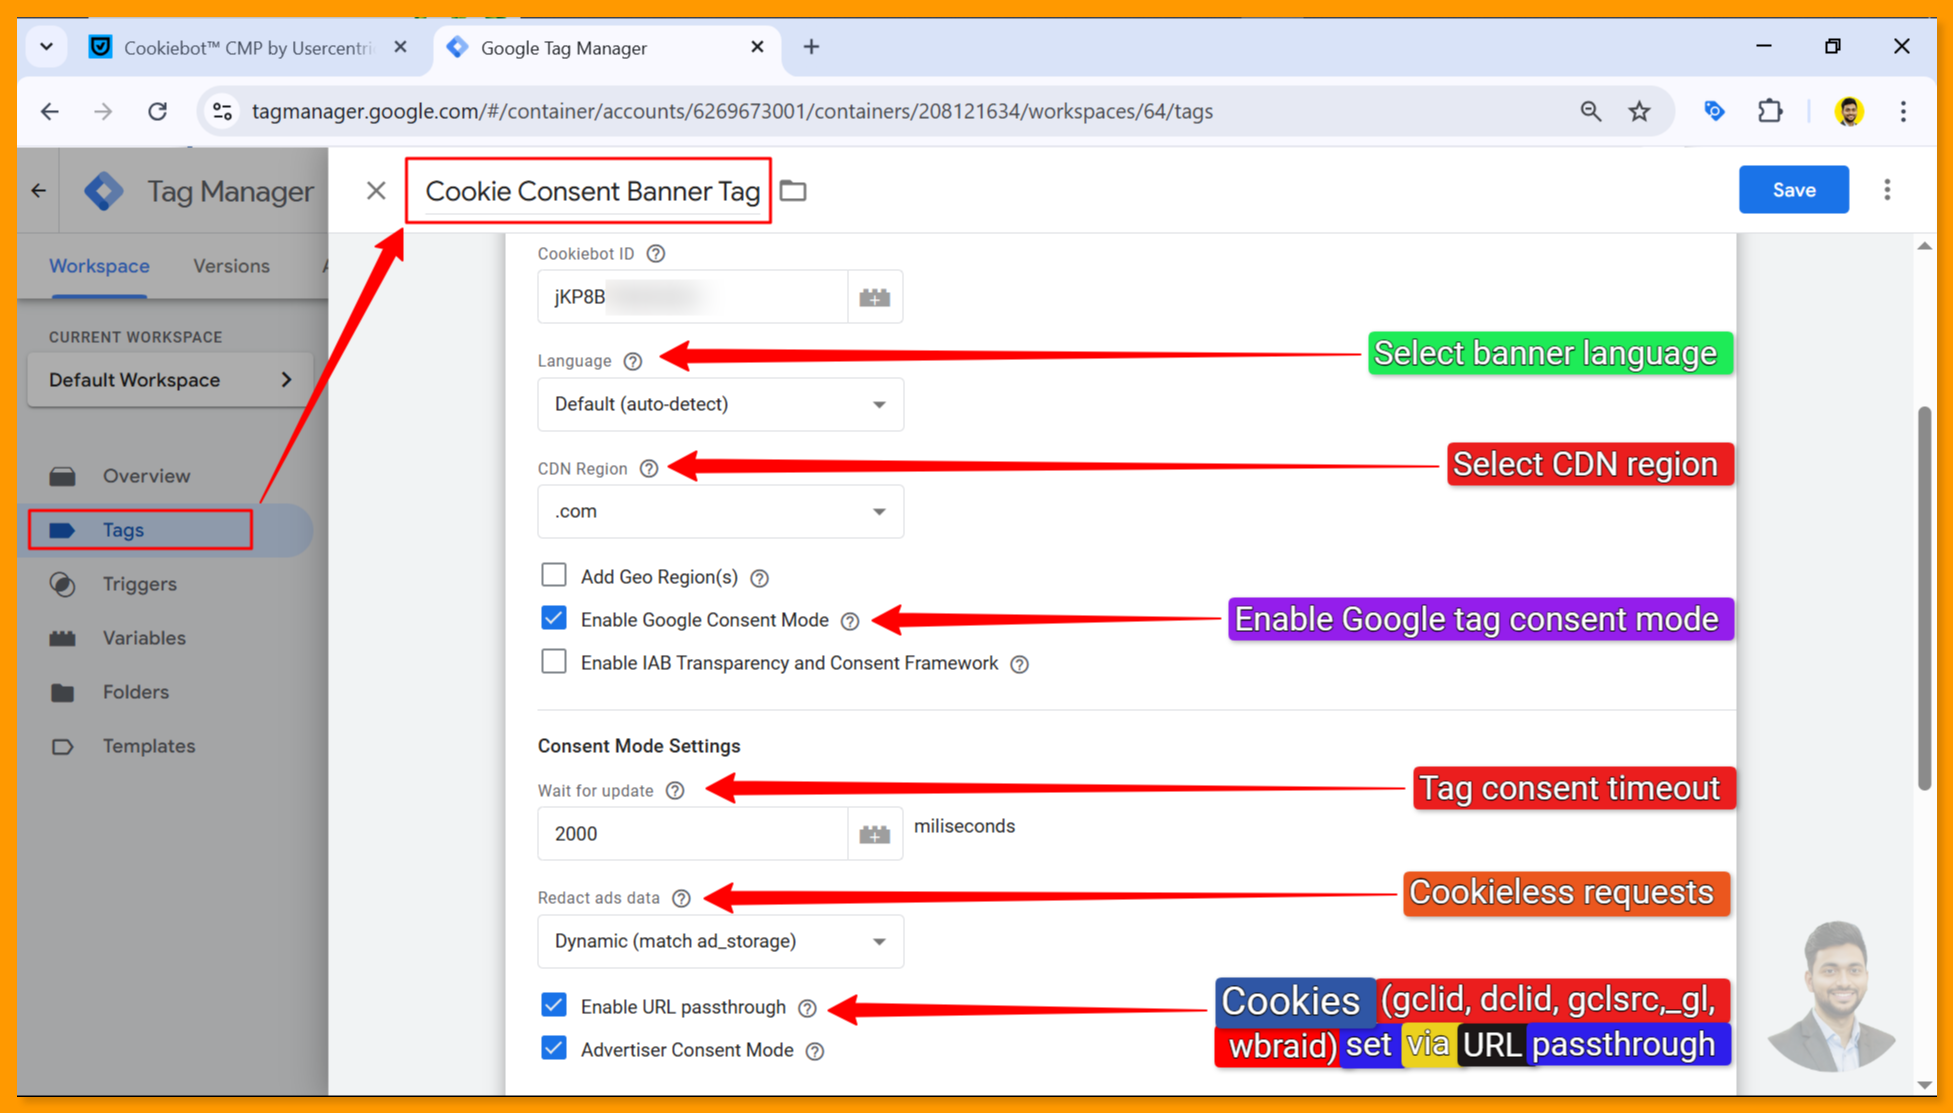The height and width of the screenshot is (1113, 1953).
Task: Click the blue Save button
Action: click(x=1793, y=190)
